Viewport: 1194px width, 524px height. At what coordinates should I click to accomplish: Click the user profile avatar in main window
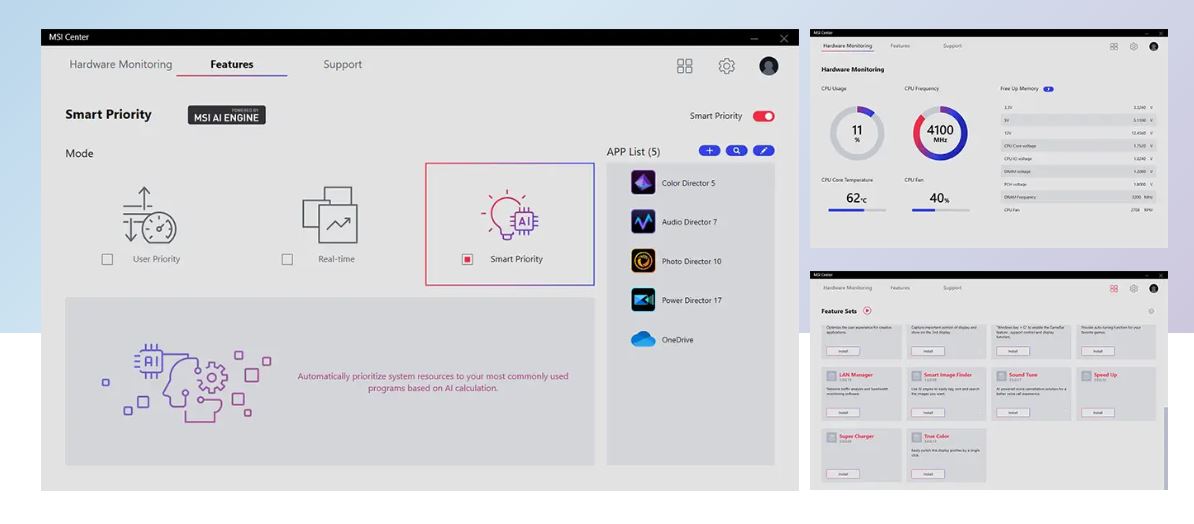(768, 66)
